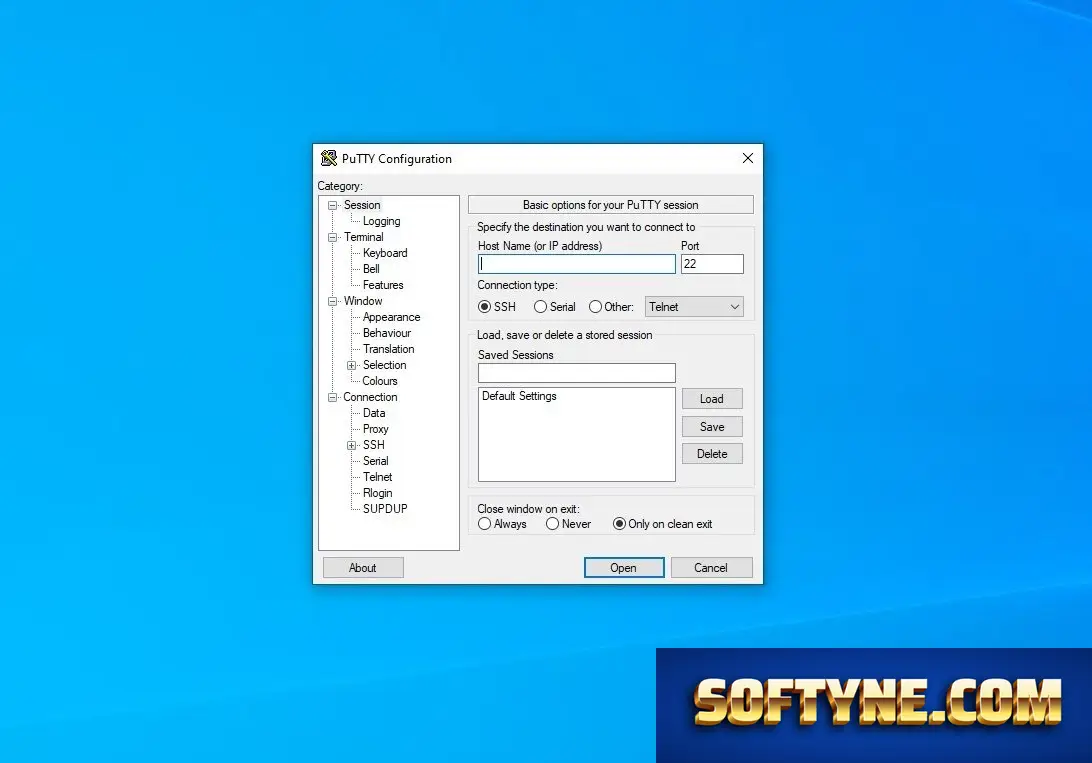This screenshot has width=1092, height=763.
Task: Expand the Selection tree node
Action: [352, 365]
